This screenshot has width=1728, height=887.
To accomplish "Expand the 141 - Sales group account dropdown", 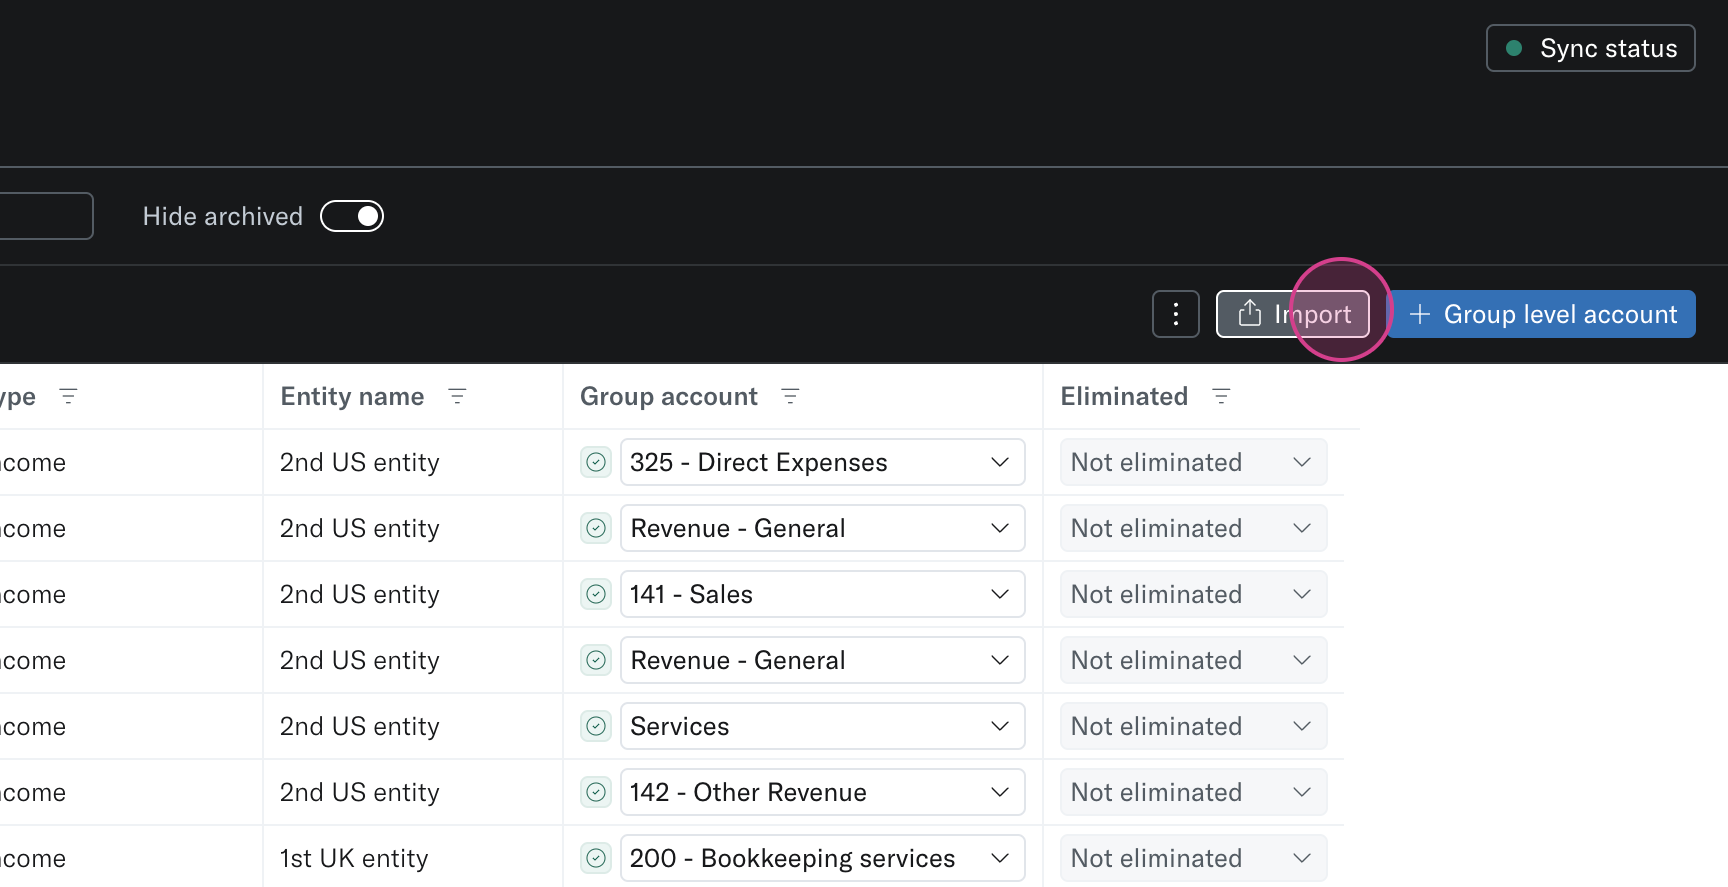I will click(x=822, y=594).
